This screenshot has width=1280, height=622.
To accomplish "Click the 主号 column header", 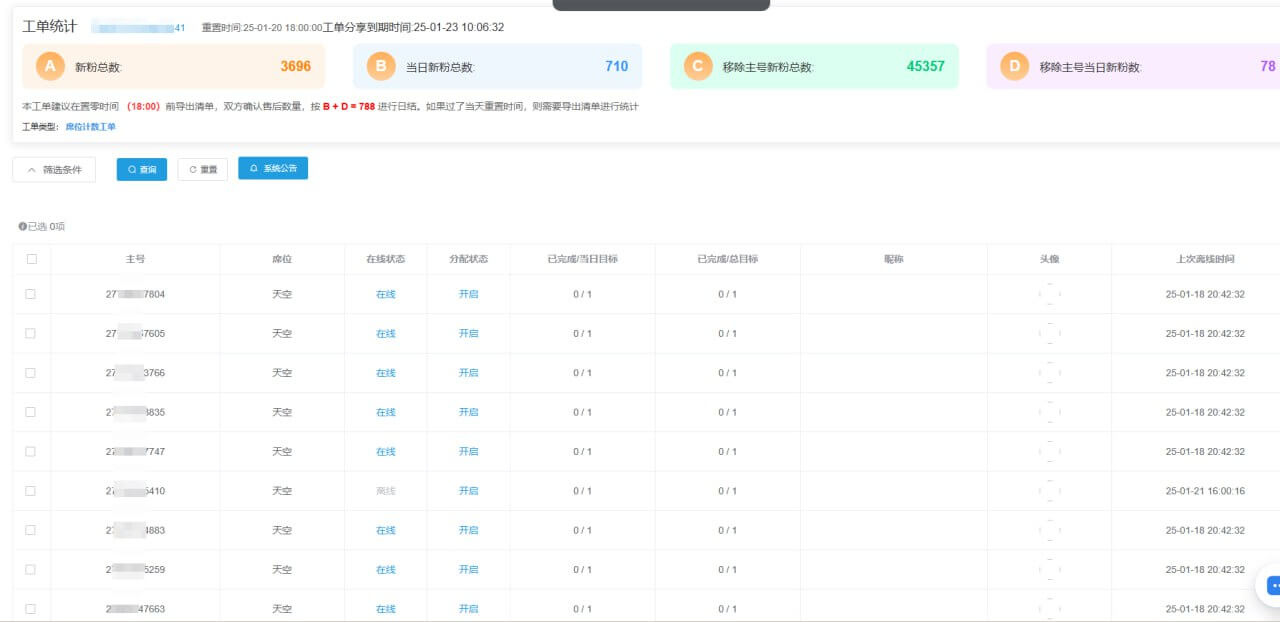I will pyautogui.click(x=135, y=259).
